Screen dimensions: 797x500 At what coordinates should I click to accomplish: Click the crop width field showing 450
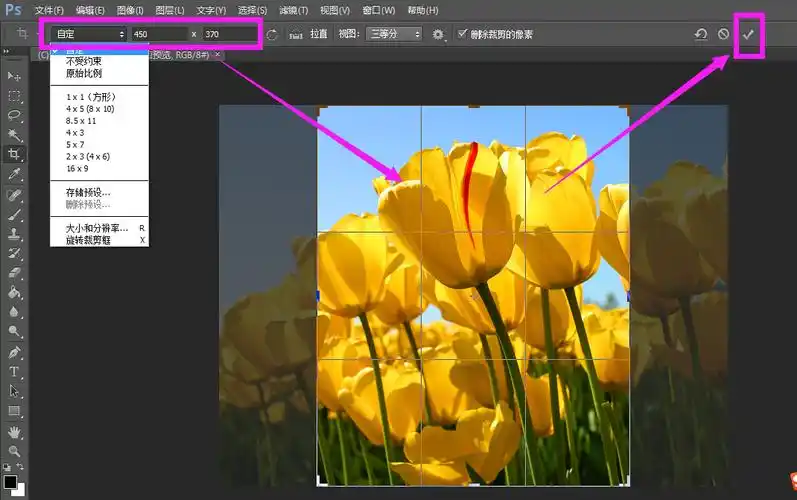pyautogui.click(x=157, y=34)
